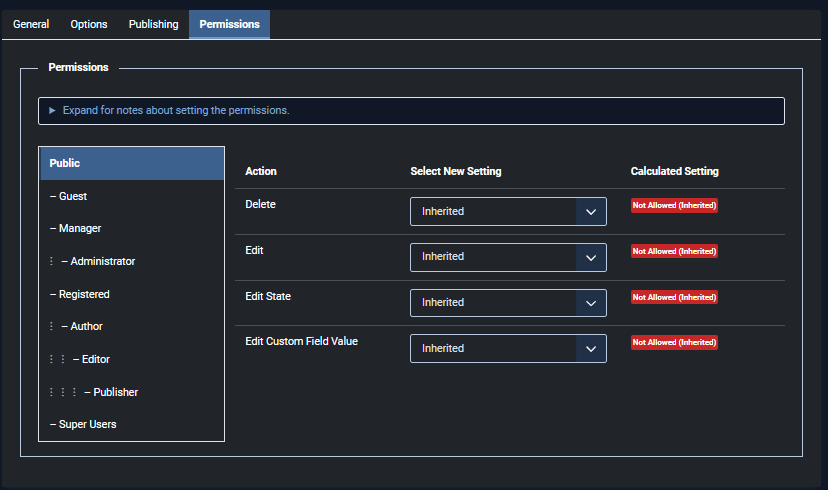Select the Permissions tab
828x490 pixels.
(x=229, y=24)
